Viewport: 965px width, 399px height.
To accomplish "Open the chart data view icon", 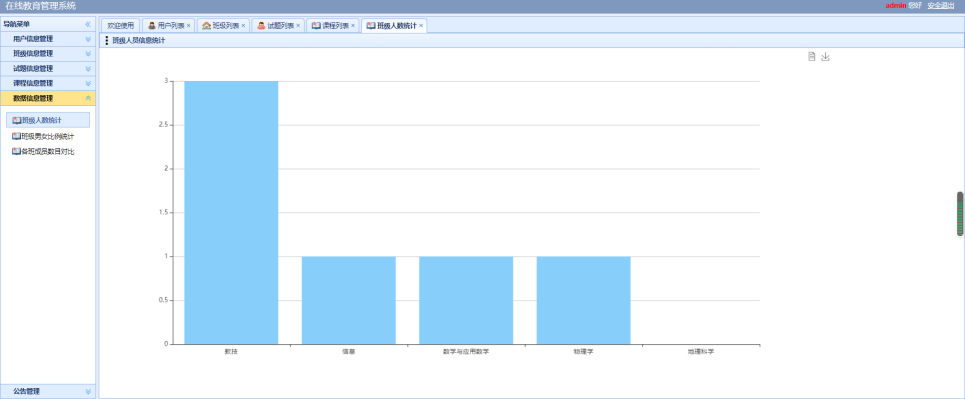I will coord(812,57).
